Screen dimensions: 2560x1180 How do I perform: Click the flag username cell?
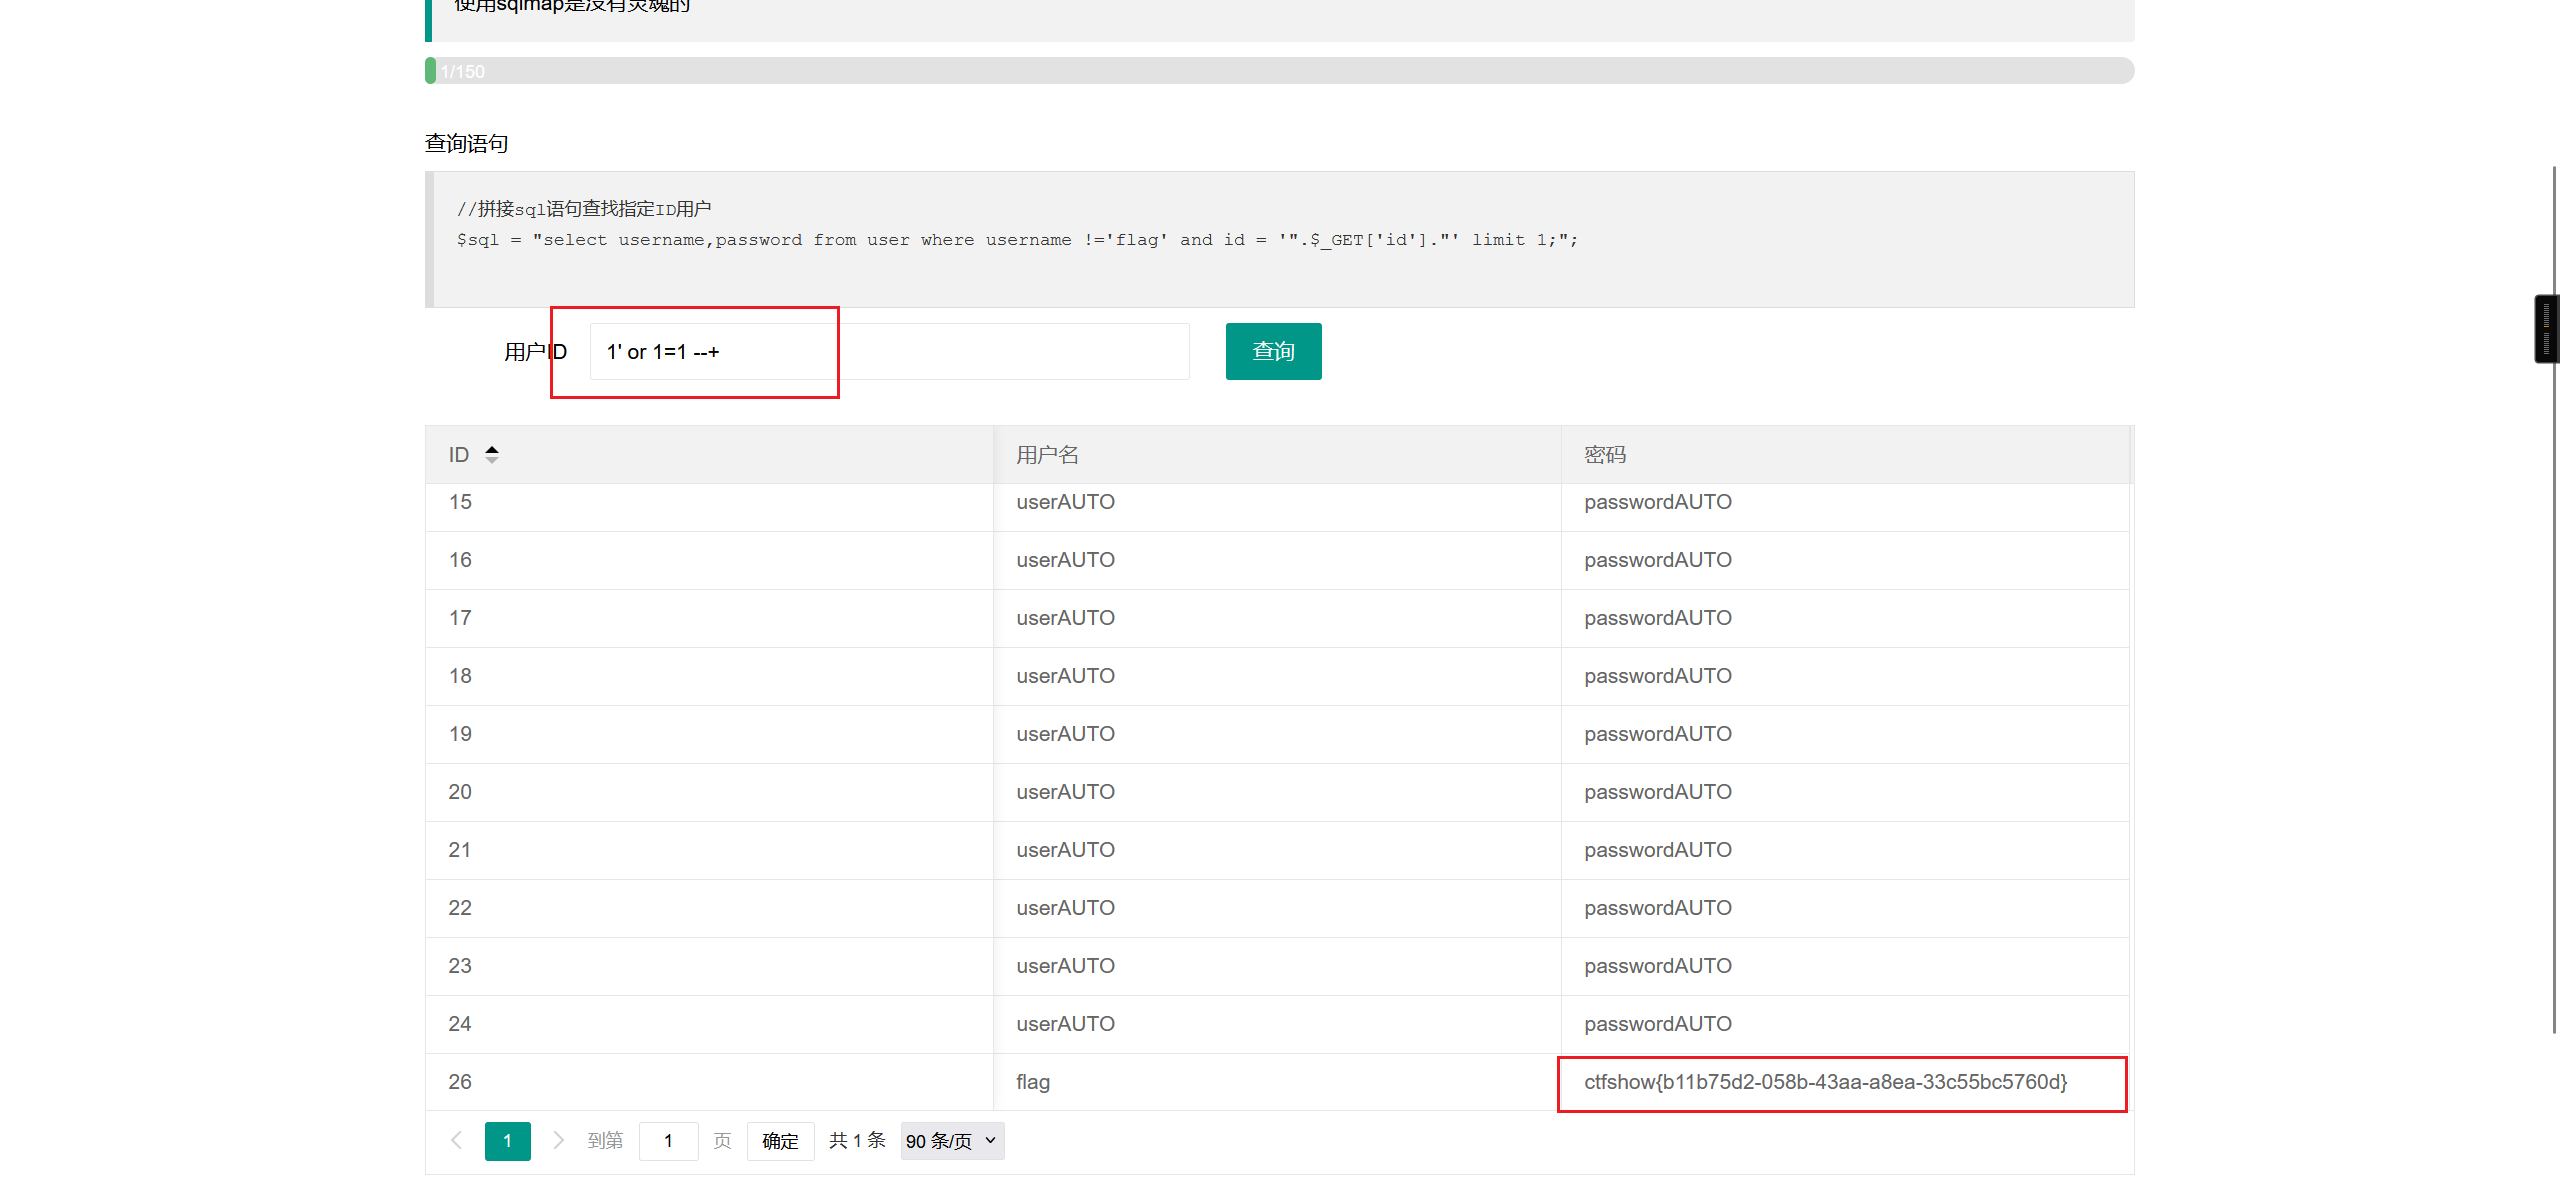click(x=1033, y=1082)
